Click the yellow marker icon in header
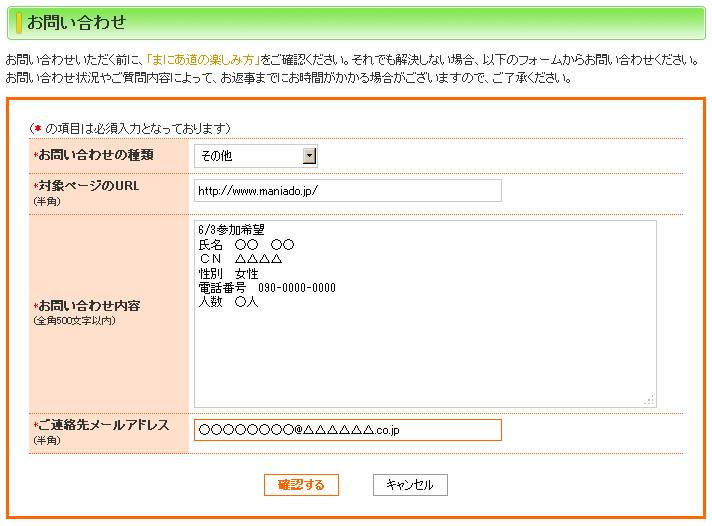Viewport: 712px width, 526px height. pos(19,22)
